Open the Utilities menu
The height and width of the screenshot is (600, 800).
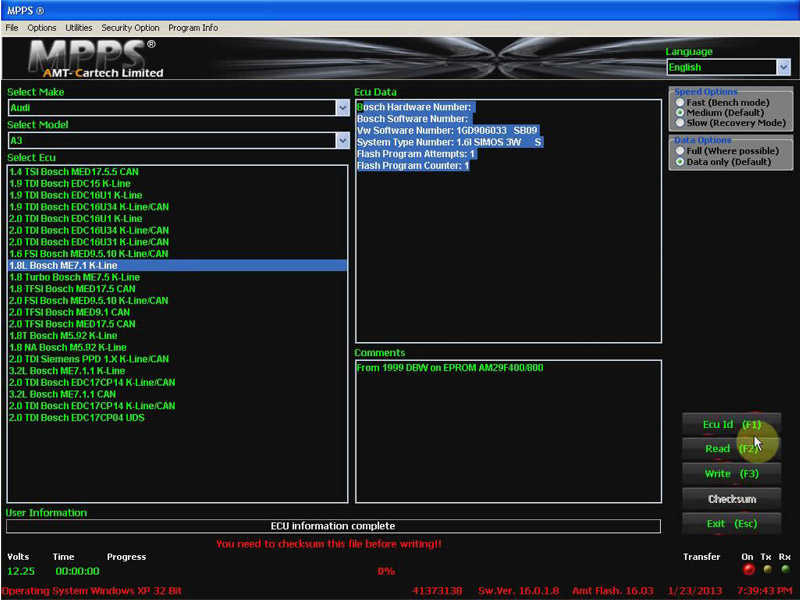(79, 28)
